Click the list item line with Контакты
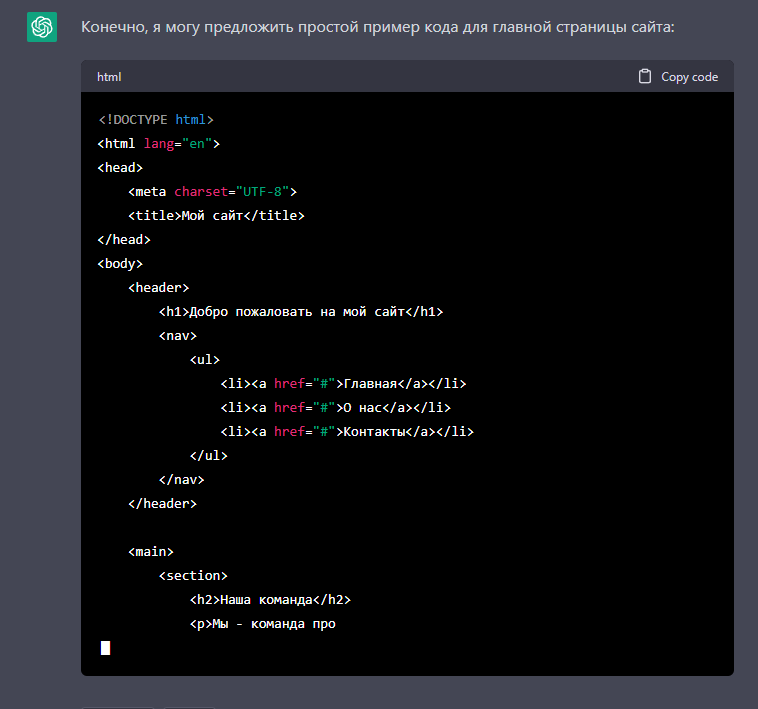This screenshot has height=709, width=758. tap(347, 432)
